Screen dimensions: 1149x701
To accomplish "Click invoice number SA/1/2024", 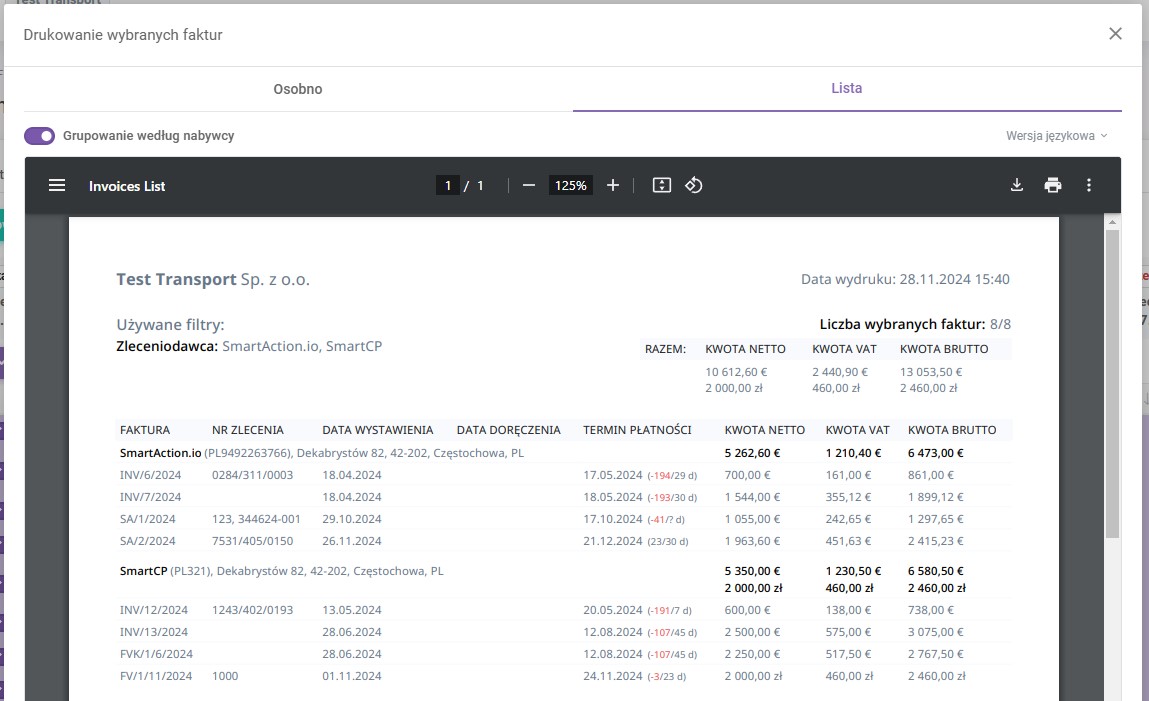I will 147,519.
